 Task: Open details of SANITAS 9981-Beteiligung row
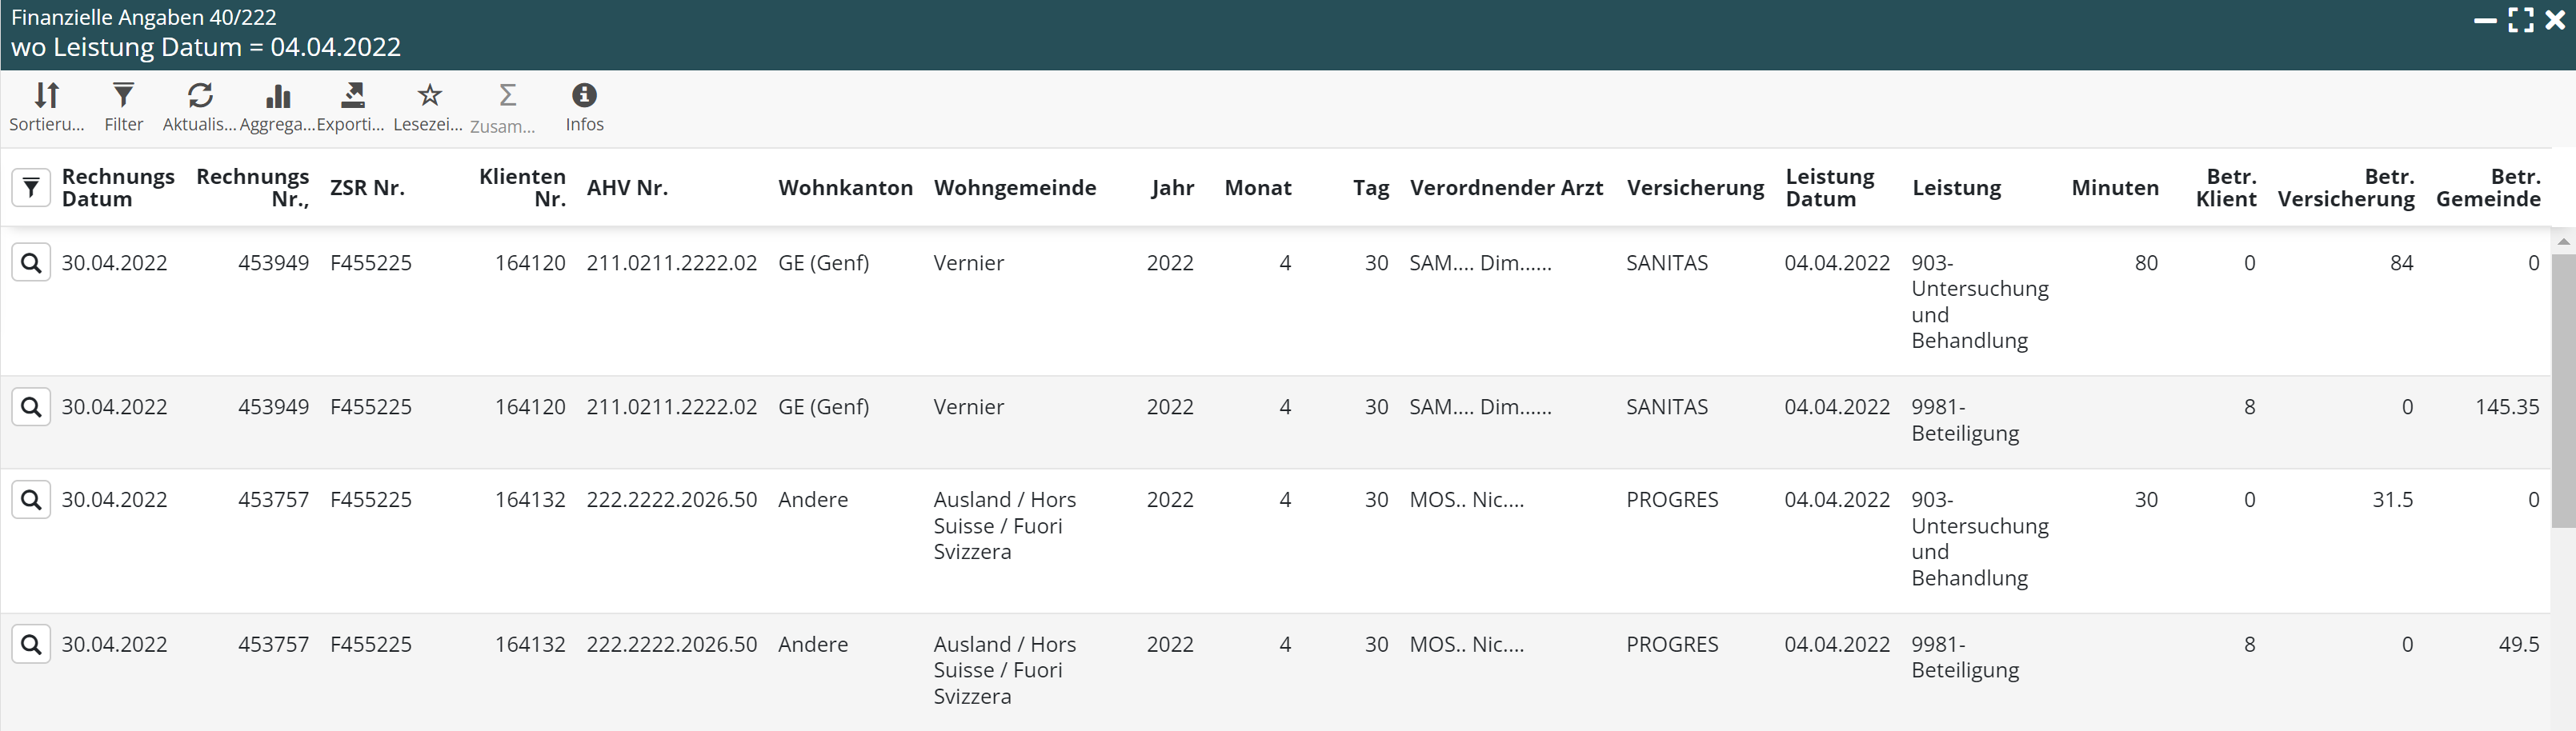pyautogui.click(x=31, y=407)
